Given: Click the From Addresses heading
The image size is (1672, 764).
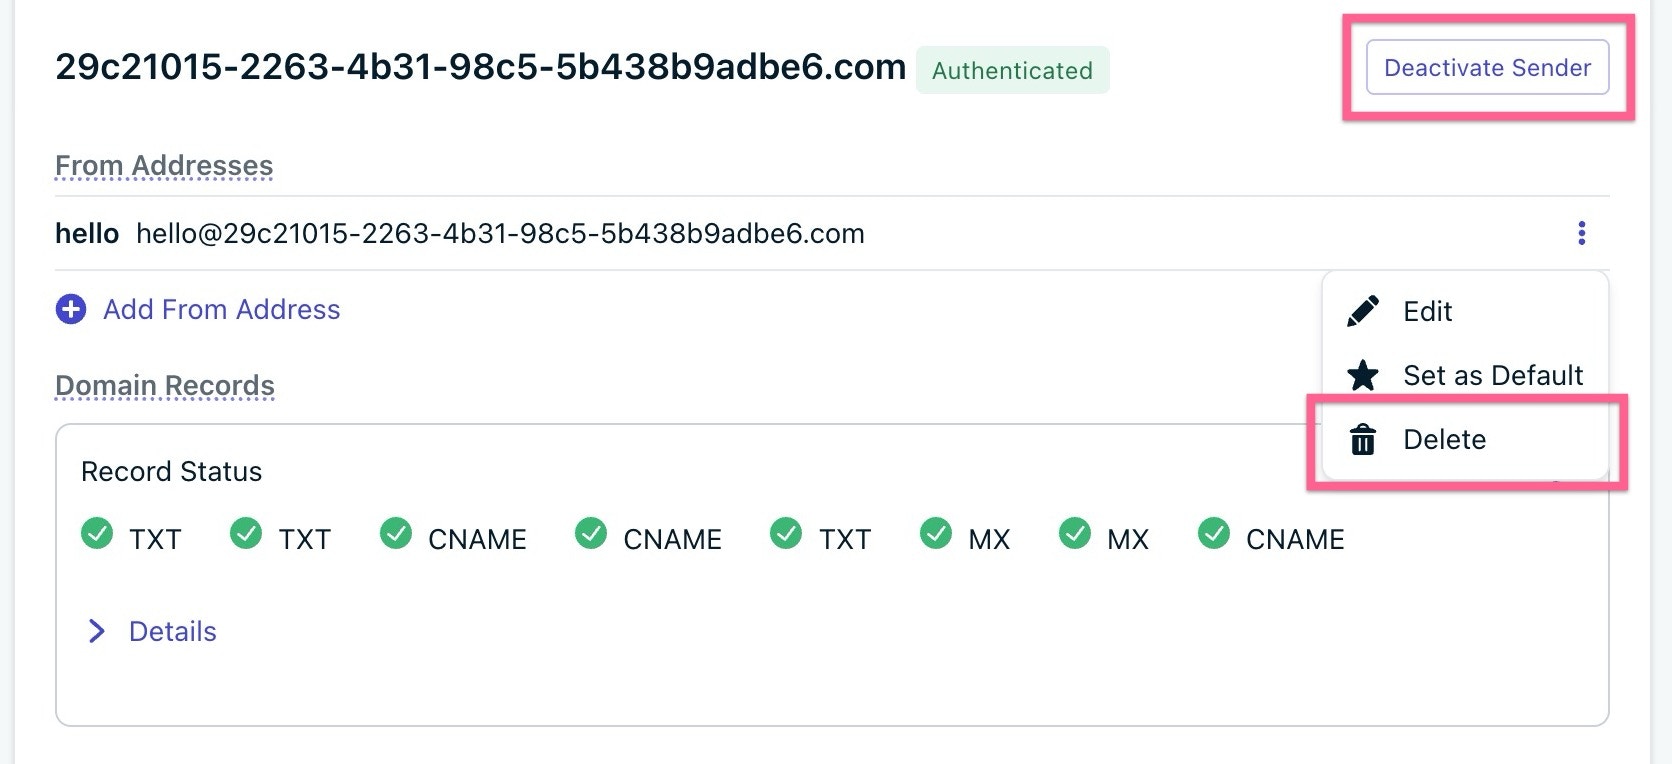Looking at the screenshot, I should pos(164,165).
